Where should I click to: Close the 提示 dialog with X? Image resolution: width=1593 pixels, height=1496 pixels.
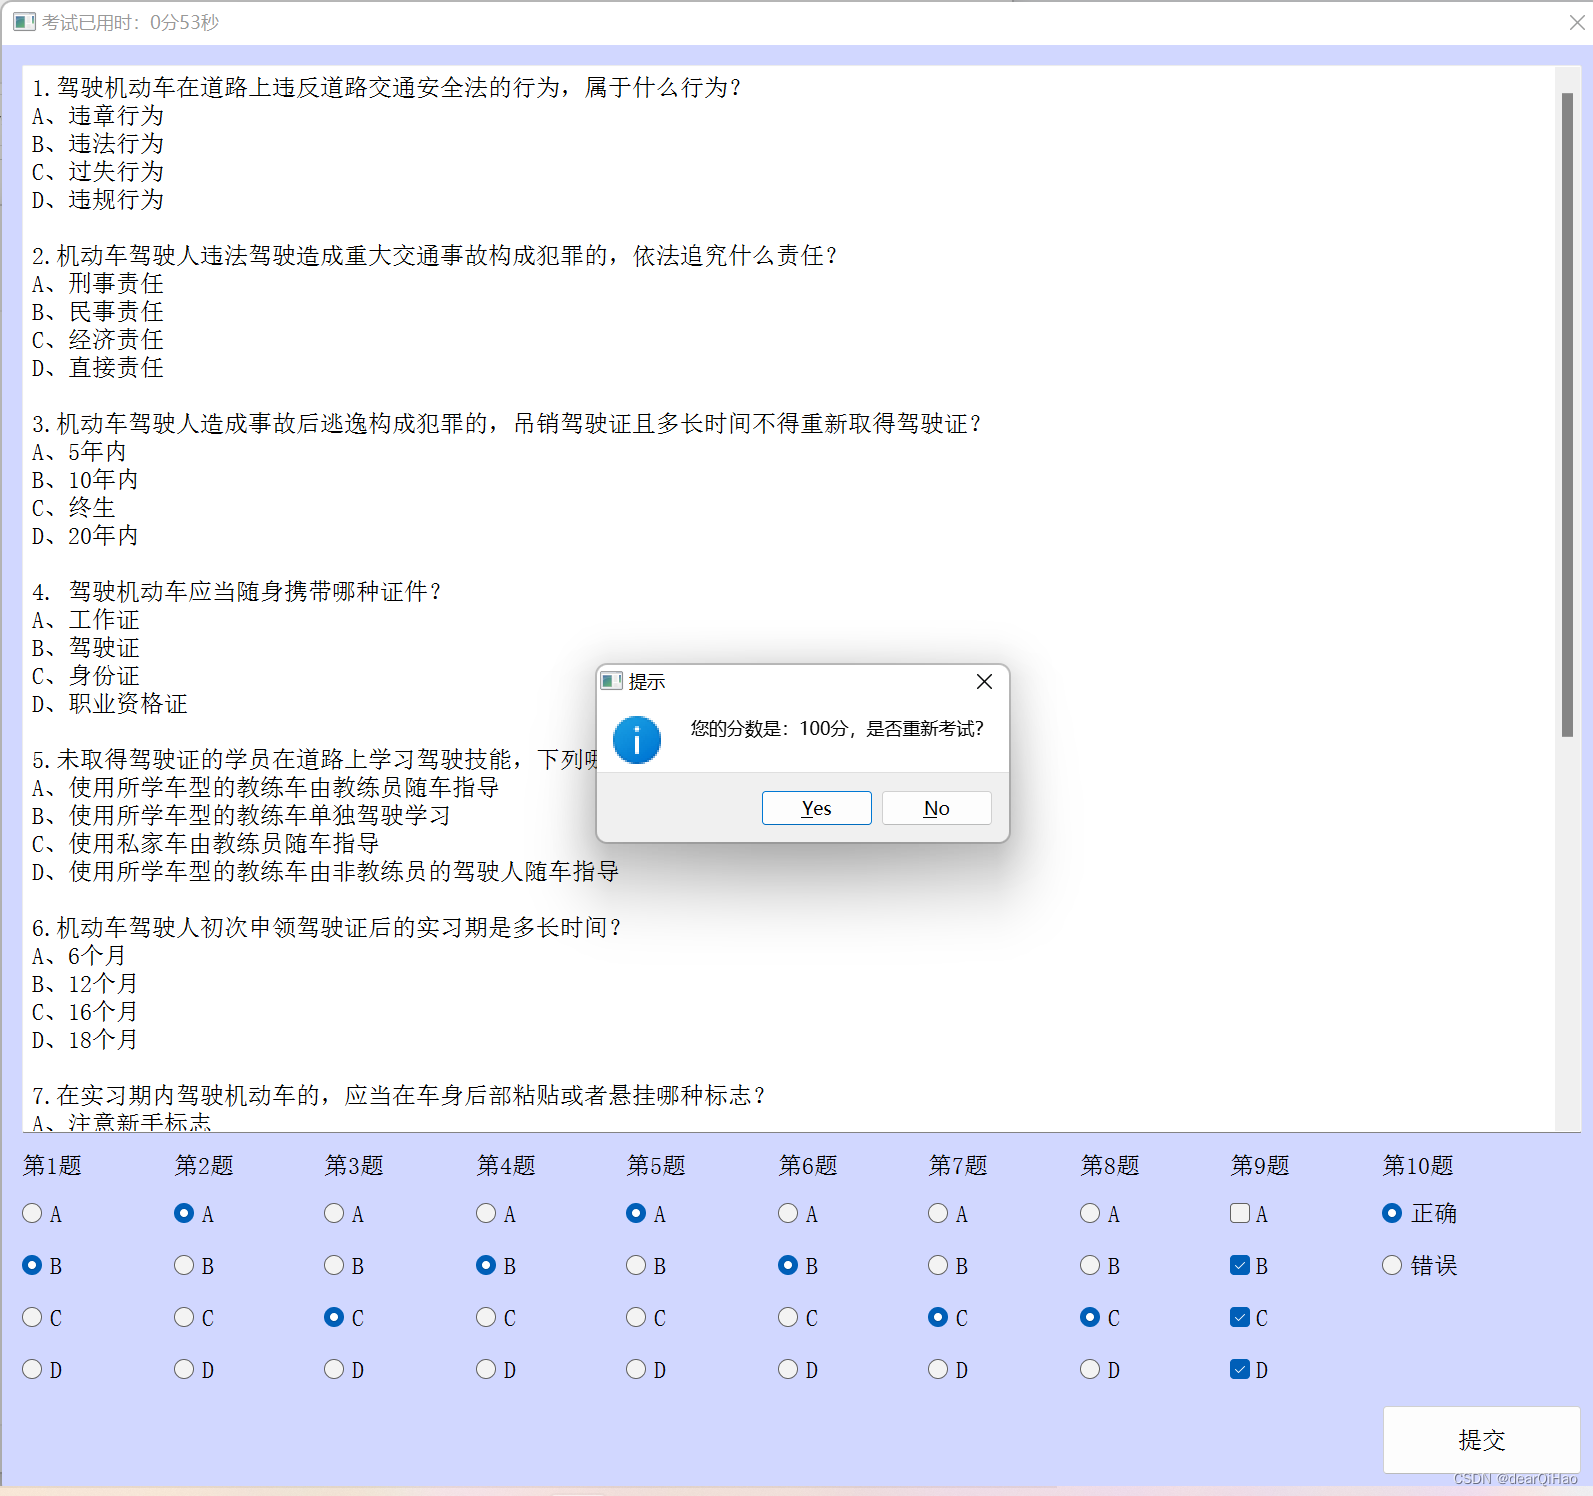(984, 681)
